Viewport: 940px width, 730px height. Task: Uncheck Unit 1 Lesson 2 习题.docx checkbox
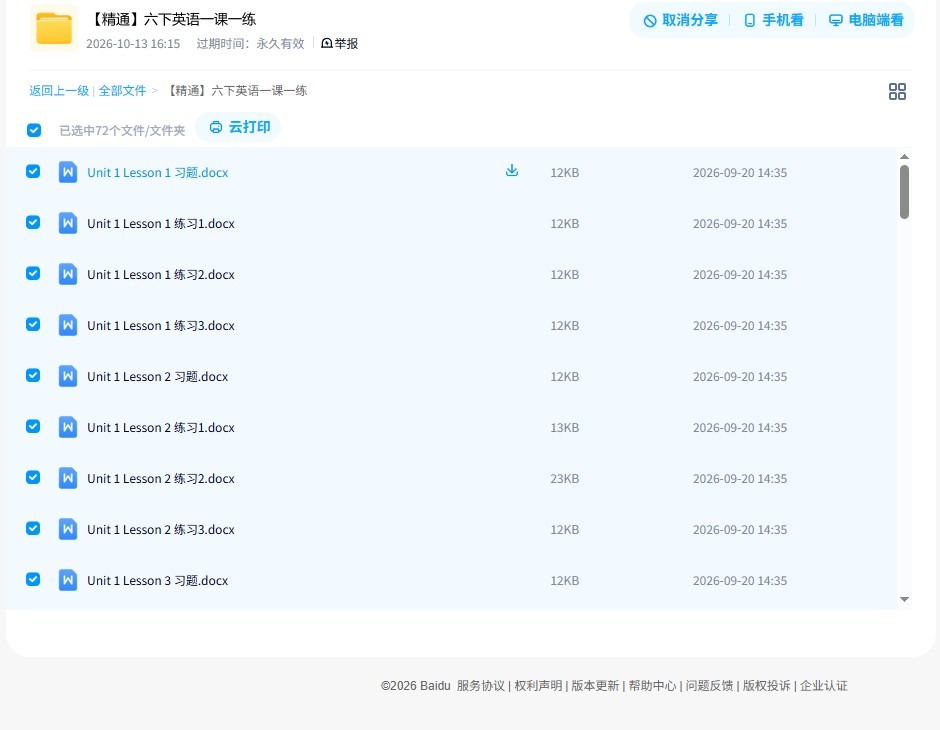pyautogui.click(x=33, y=375)
